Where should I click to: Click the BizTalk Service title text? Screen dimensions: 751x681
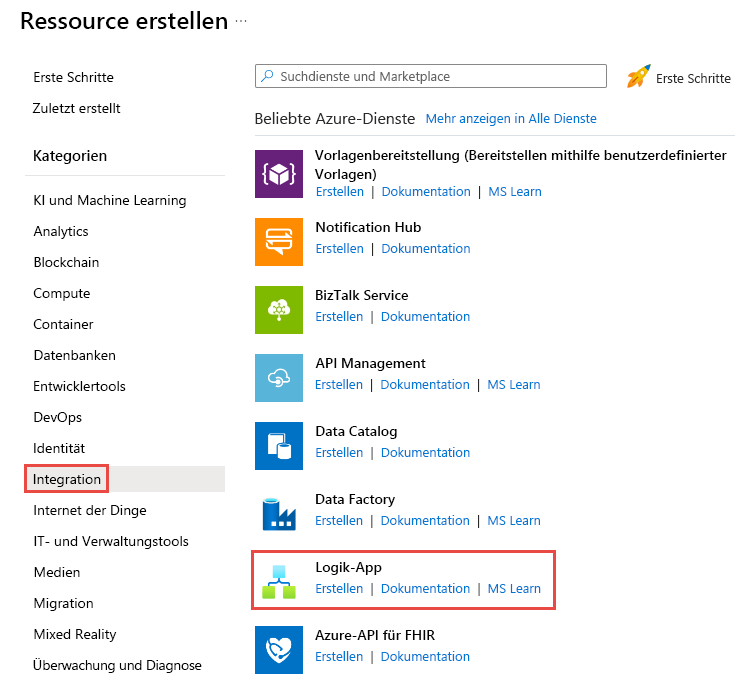coord(362,295)
